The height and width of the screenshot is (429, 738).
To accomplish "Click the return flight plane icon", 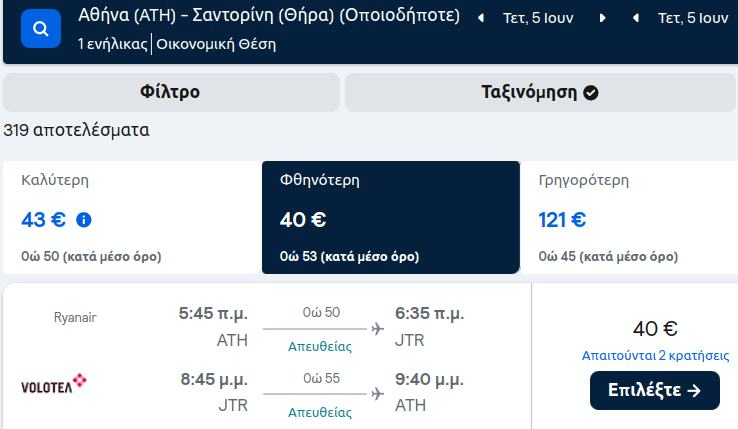I will pyautogui.click(x=377, y=394).
